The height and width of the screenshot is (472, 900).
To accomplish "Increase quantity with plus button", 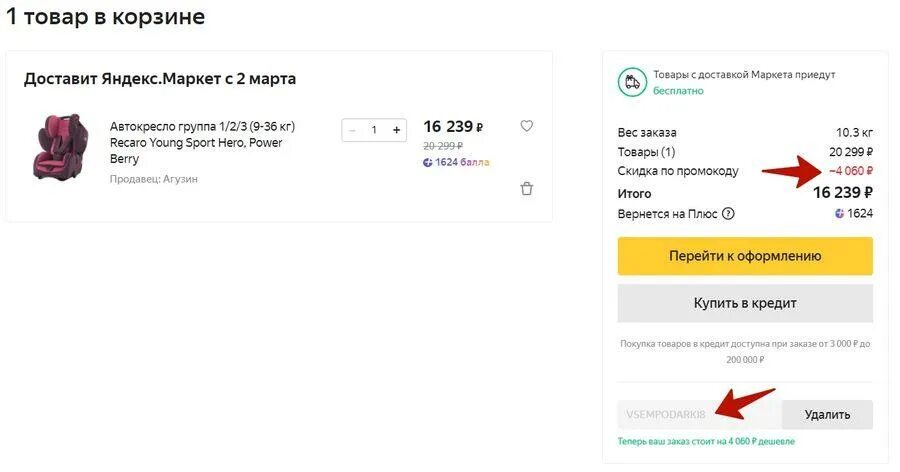I will (x=397, y=130).
